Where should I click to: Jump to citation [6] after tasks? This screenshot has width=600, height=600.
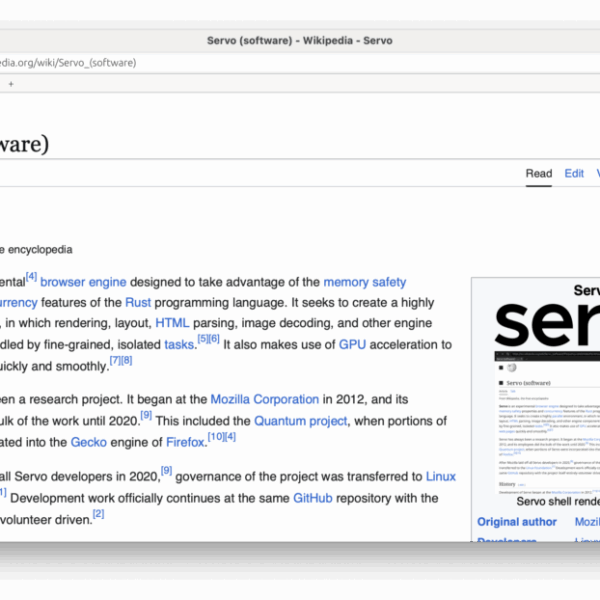(x=214, y=339)
